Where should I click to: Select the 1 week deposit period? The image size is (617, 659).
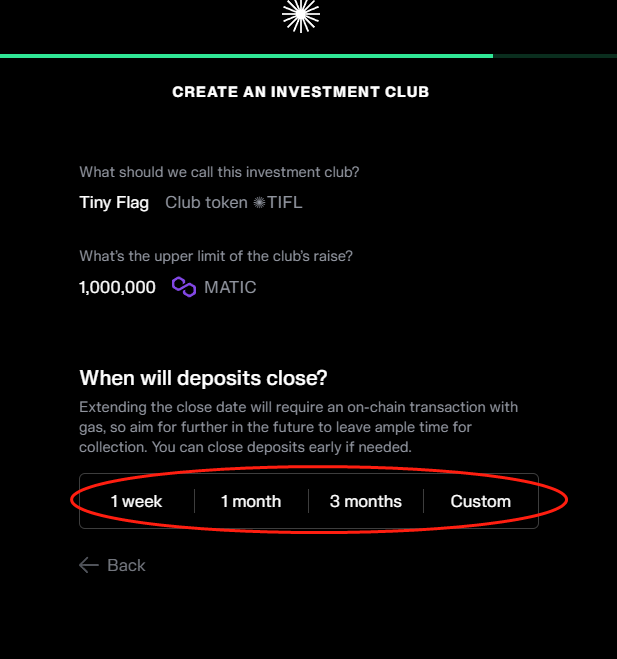137,501
